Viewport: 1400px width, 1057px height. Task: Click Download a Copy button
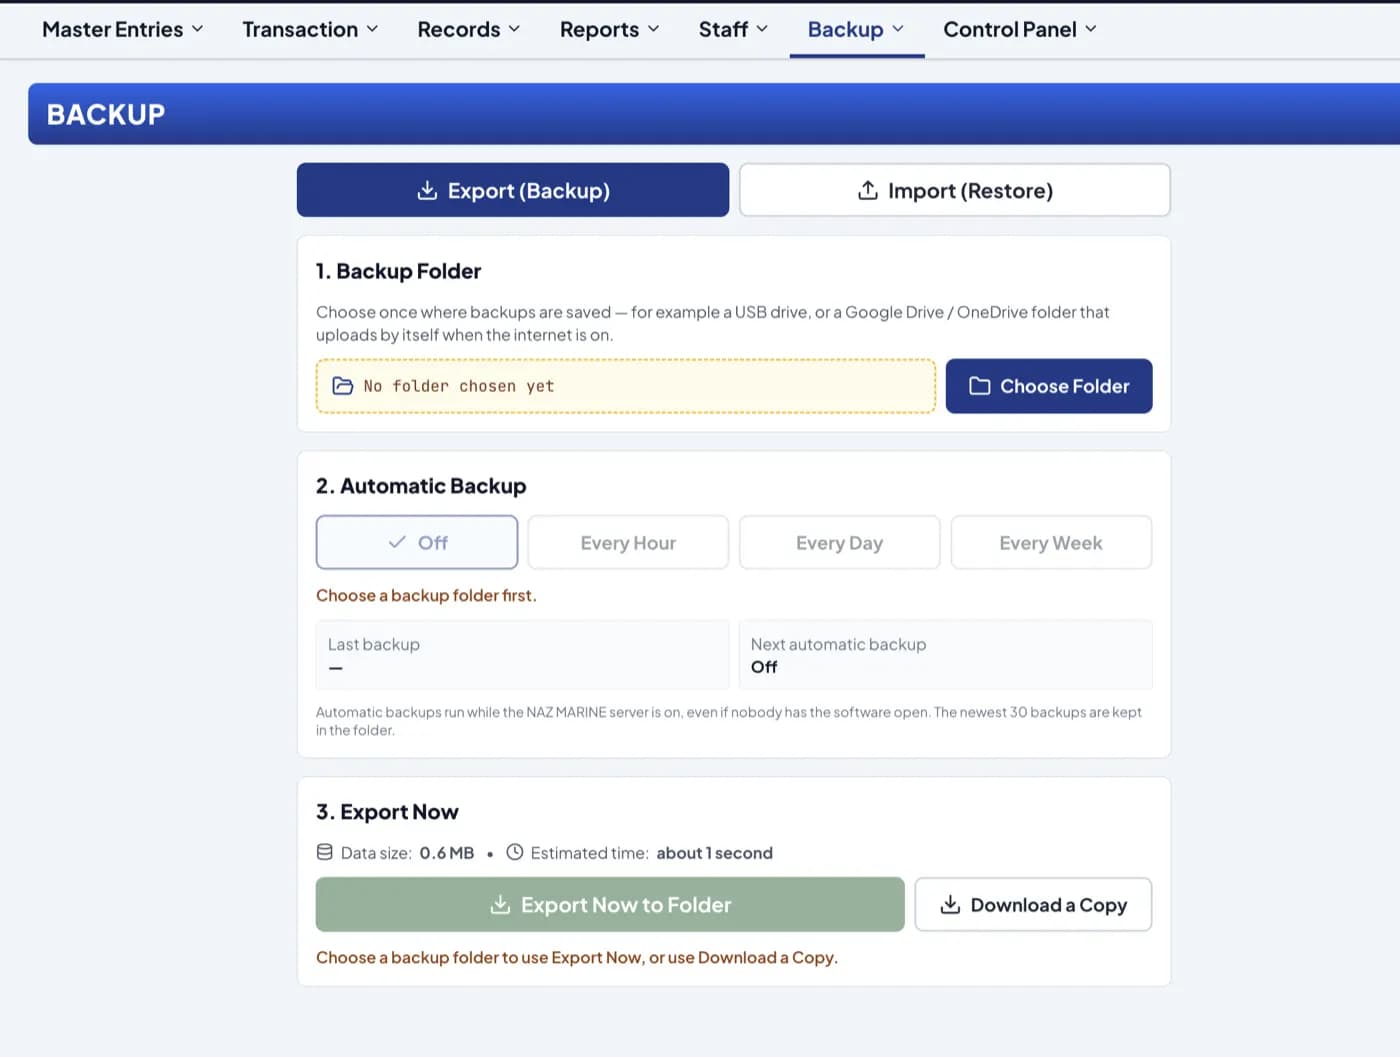[1033, 905]
